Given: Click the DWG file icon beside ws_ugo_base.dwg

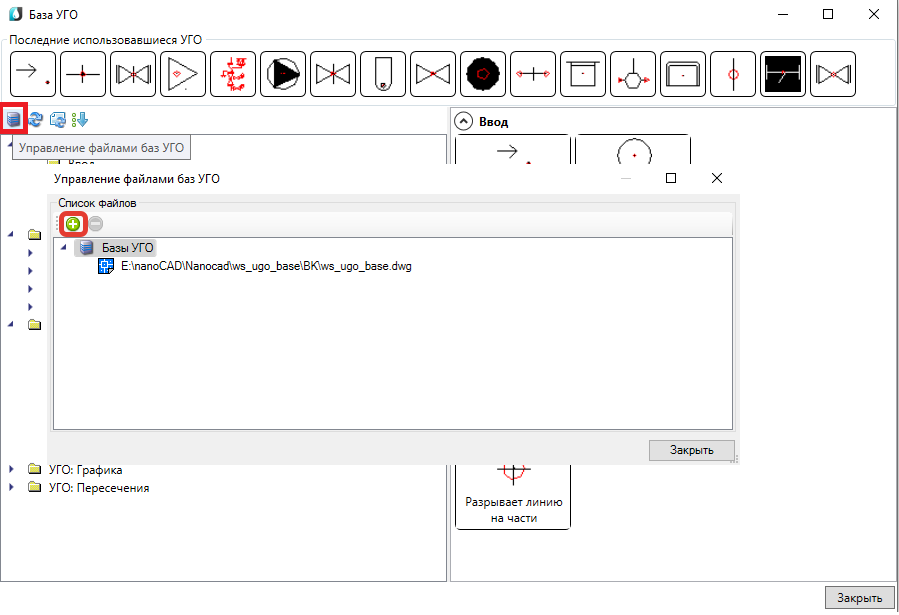Looking at the screenshot, I should click(106, 266).
